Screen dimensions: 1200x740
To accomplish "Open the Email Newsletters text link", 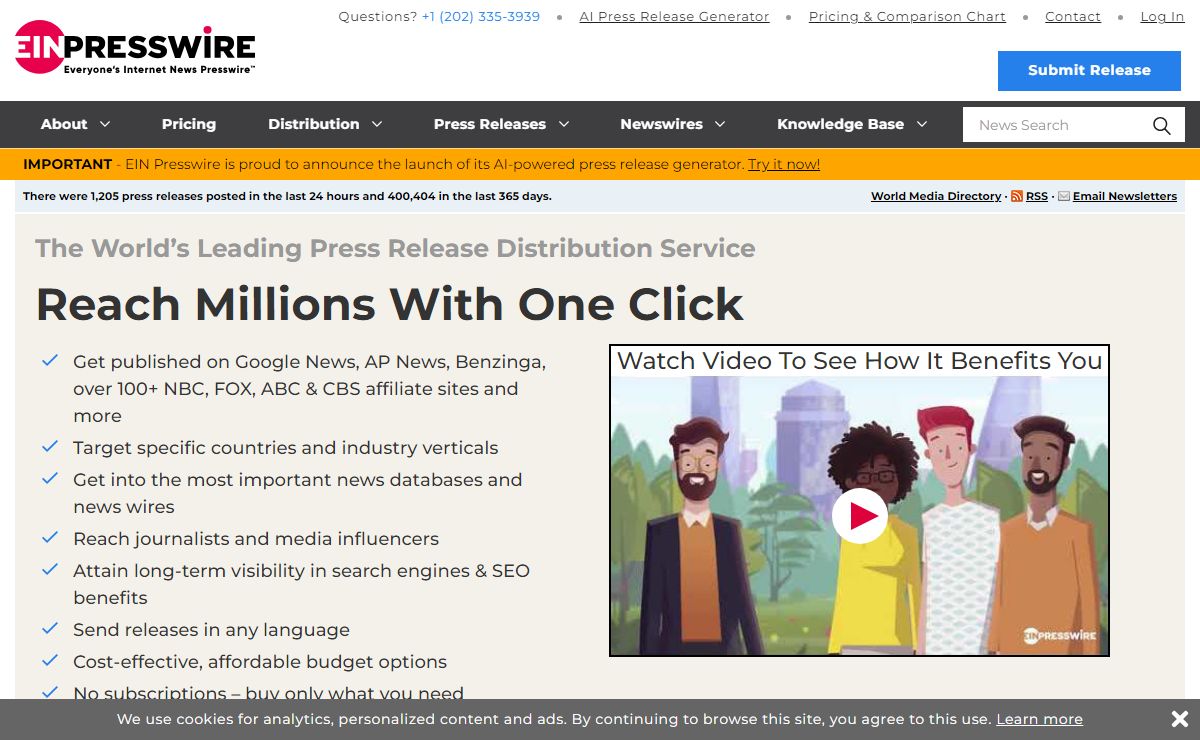I will click(1125, 196).
